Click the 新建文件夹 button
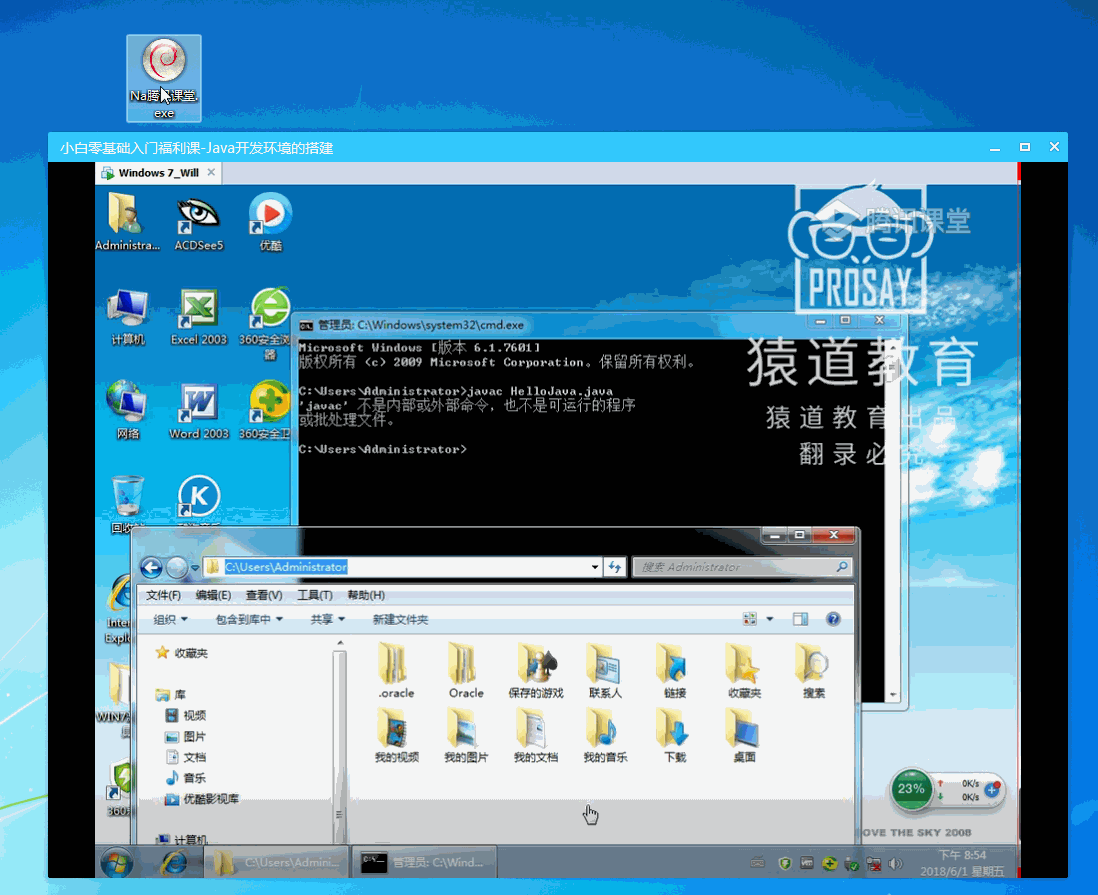 pos(401,620)
